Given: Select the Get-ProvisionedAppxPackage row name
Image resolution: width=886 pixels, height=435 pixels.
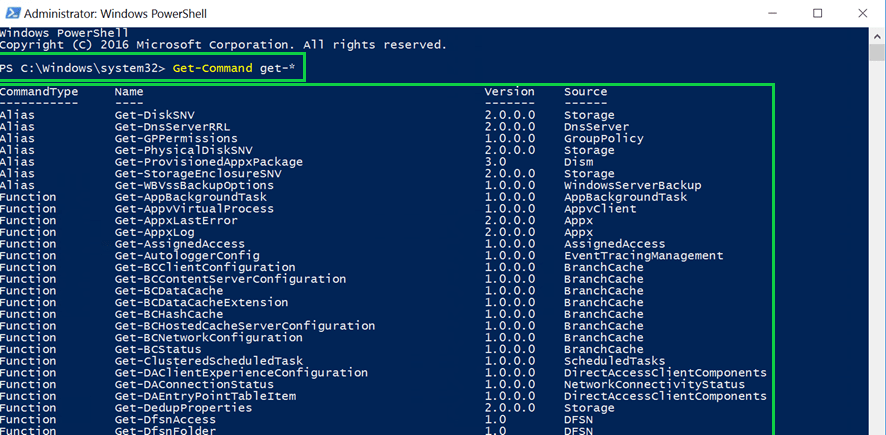Looking at the screenshot, I should tap(208, 162).
